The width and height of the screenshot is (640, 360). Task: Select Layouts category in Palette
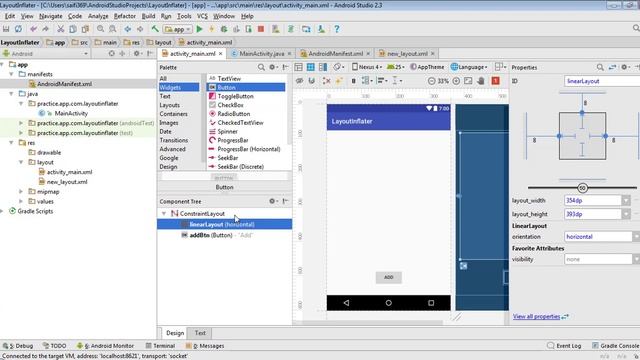[169, 105]
